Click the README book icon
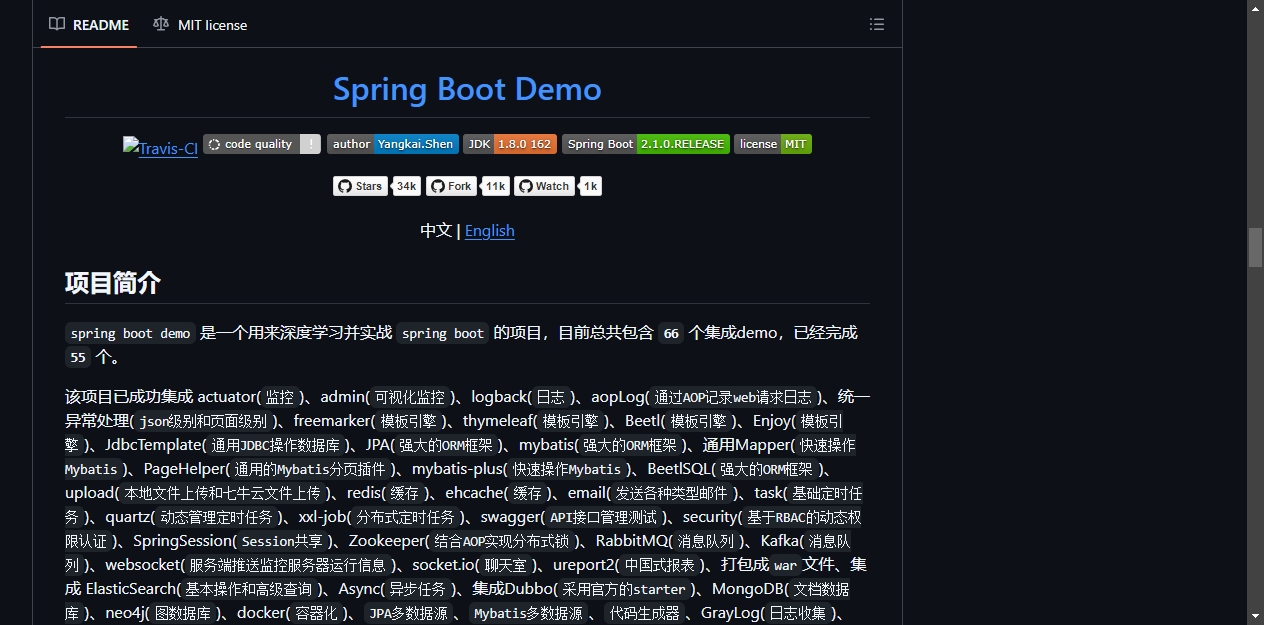Image resolution: width=1264 pixels, height=625 pixels. click(x=57, y=24)
